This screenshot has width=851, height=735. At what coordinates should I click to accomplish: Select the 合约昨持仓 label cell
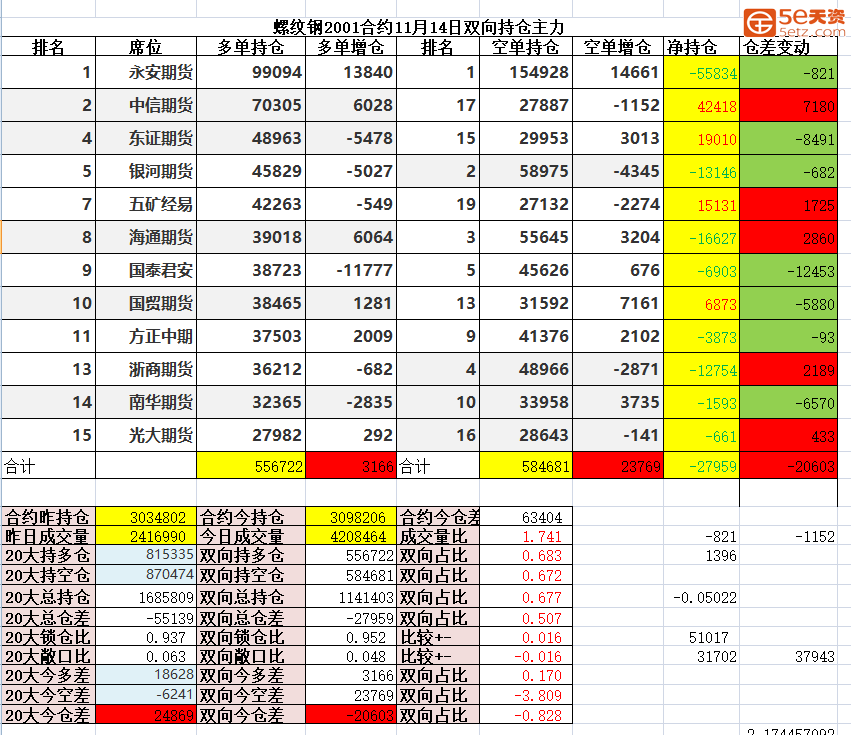pyautogui.click(x=48, y=517)
